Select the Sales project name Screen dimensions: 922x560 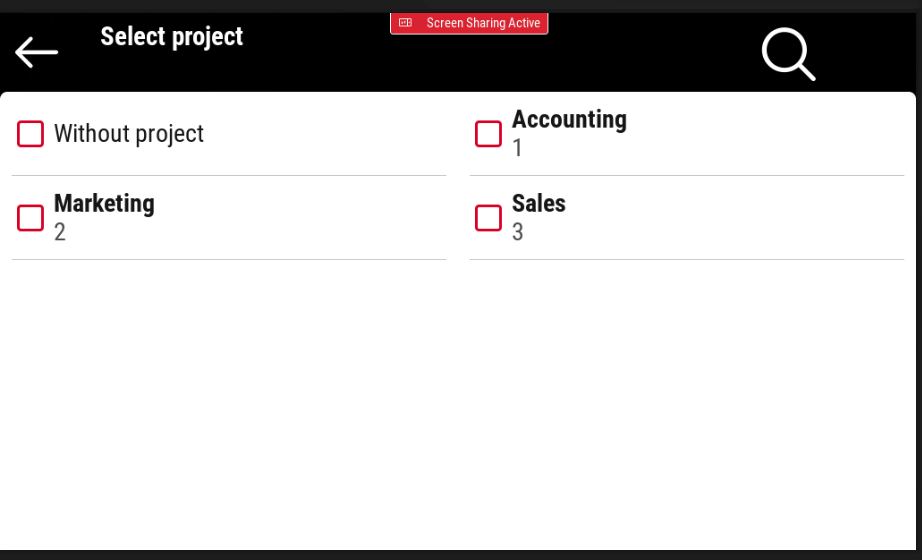click(x=539, y=204)
